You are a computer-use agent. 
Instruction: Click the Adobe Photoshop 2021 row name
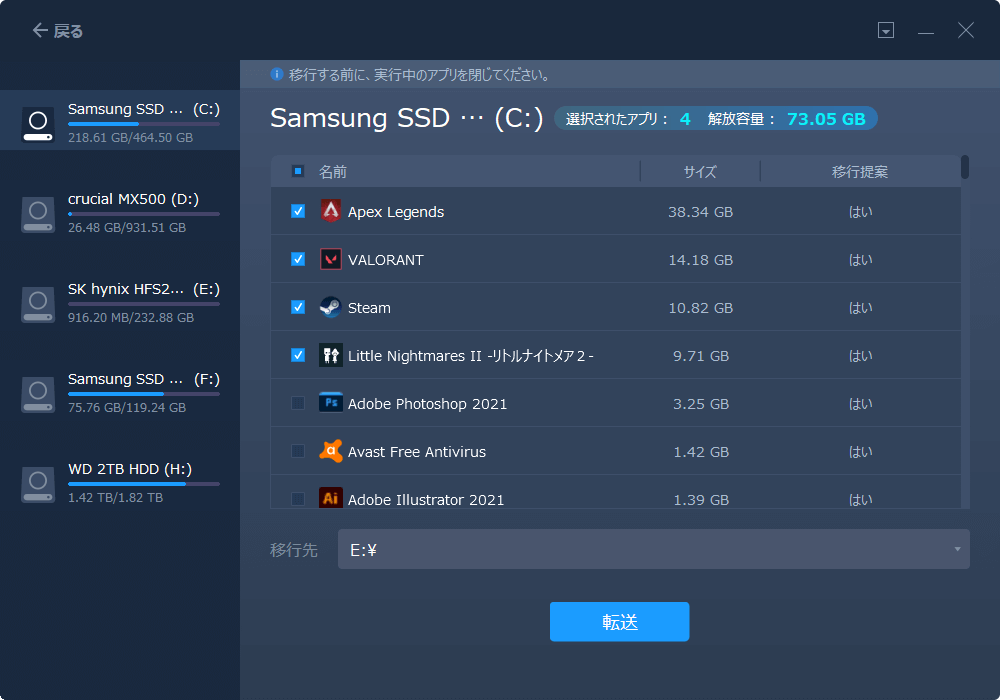tap(427, 404)
